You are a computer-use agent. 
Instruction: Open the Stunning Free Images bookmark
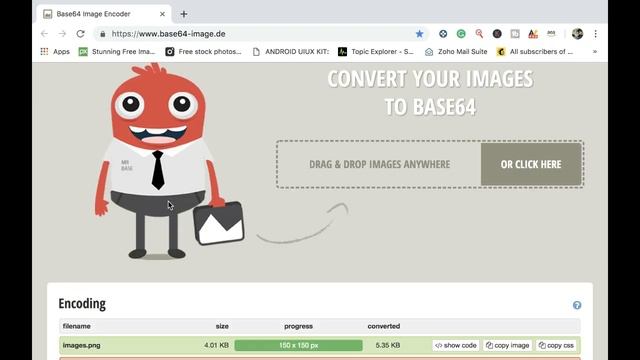click(117, 51)
